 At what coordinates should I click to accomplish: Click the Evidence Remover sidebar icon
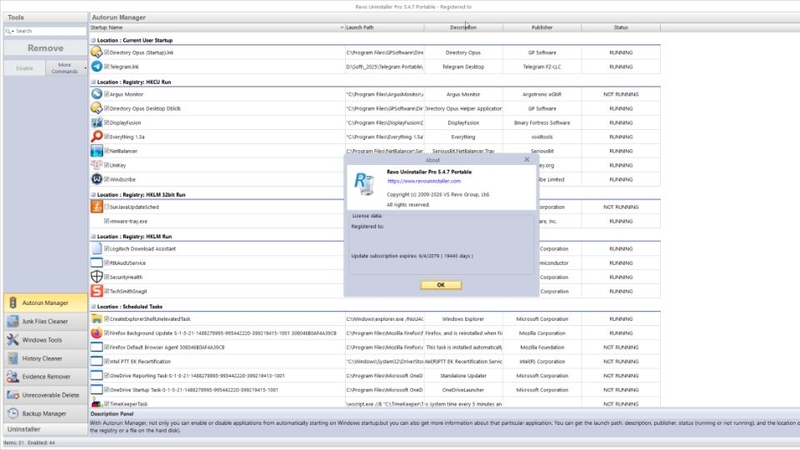13,377
